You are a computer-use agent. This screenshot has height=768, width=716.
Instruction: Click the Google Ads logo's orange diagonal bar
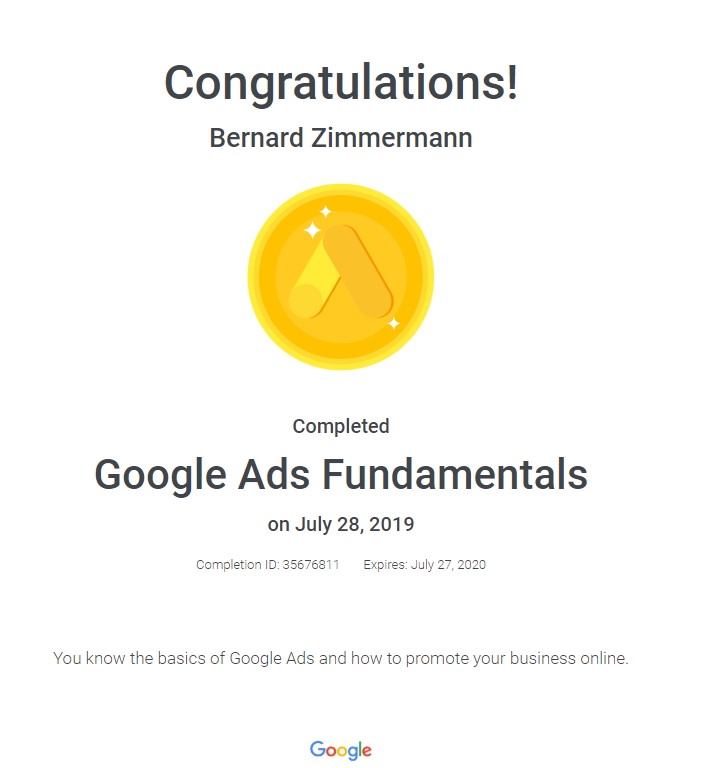(x=358, y=271)
